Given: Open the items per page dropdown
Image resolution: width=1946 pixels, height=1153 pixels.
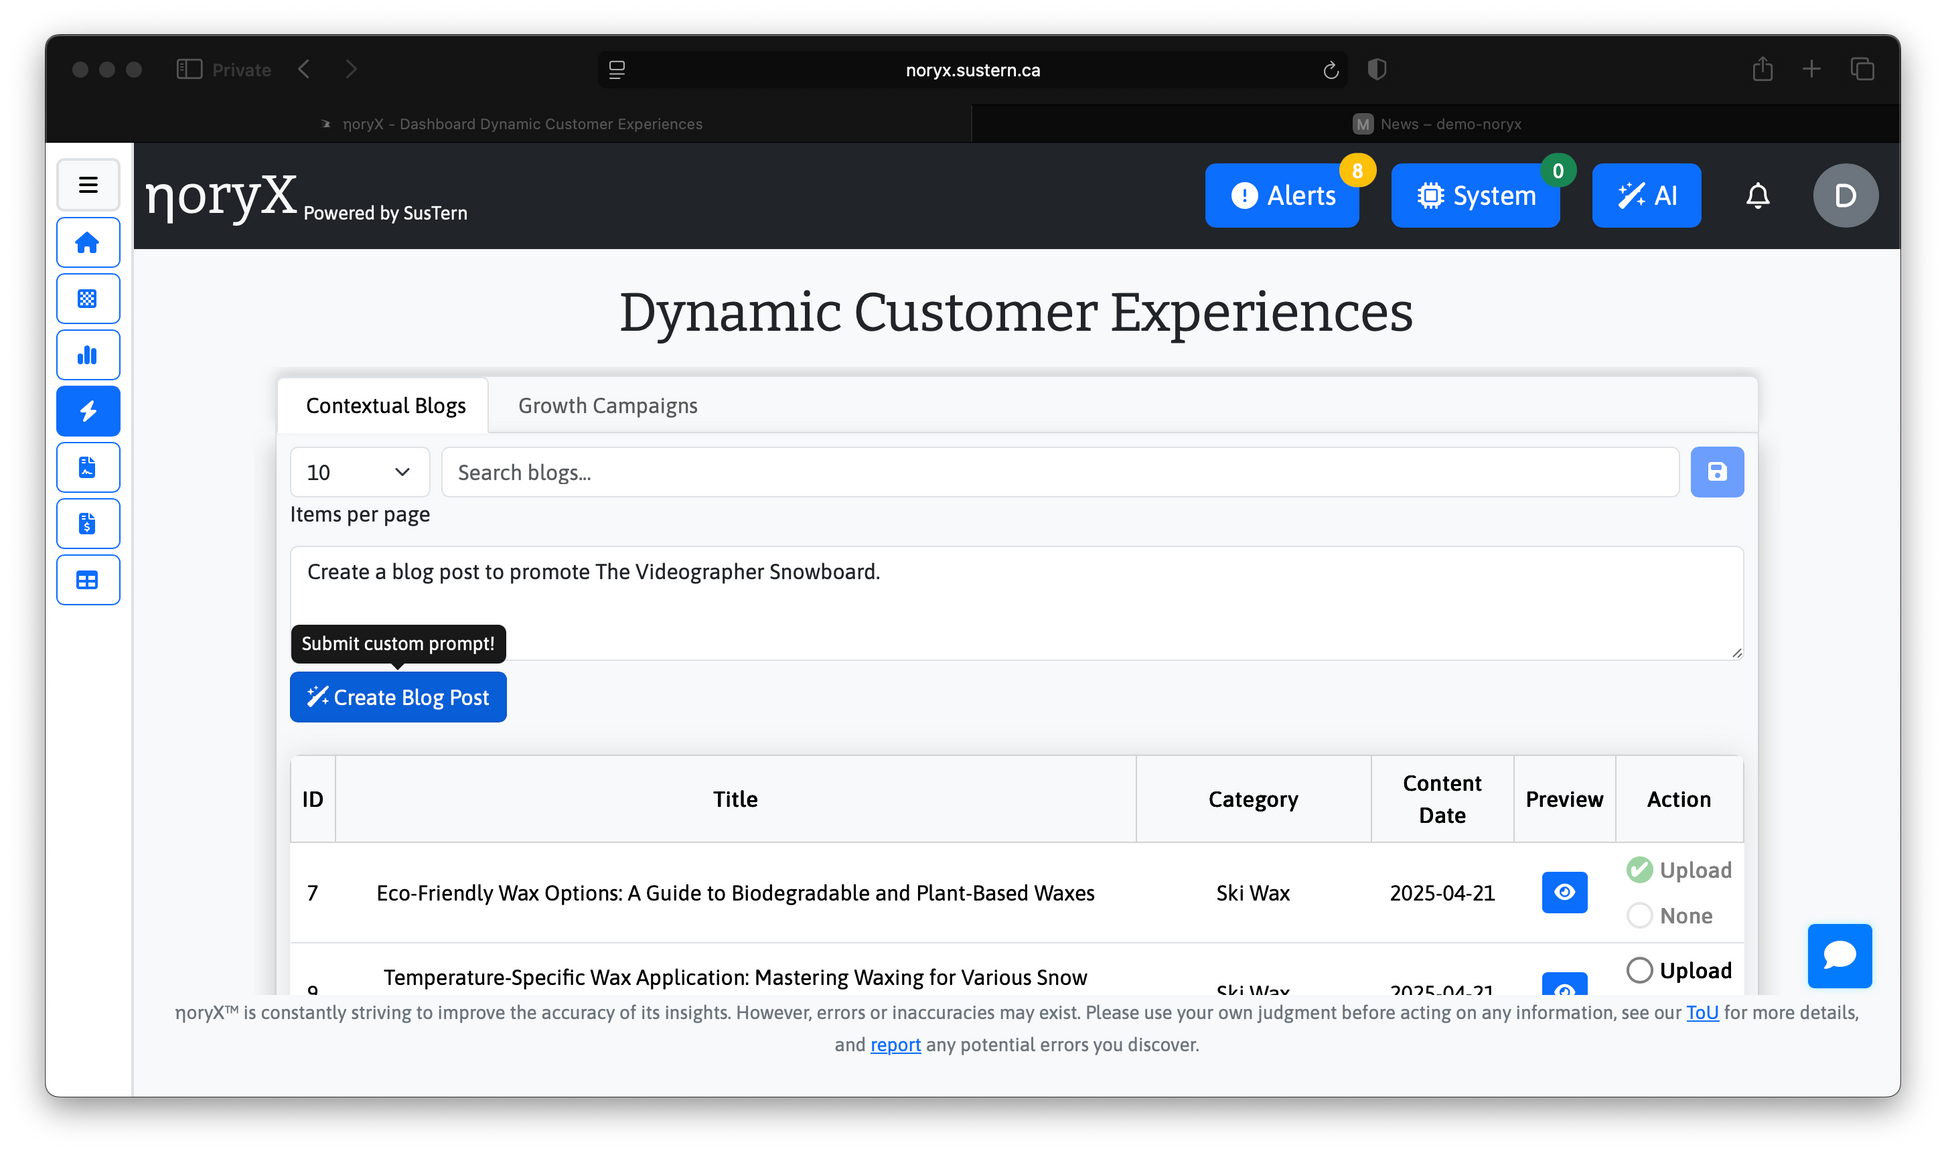Looking at the screenshot, I should point(360,472).
